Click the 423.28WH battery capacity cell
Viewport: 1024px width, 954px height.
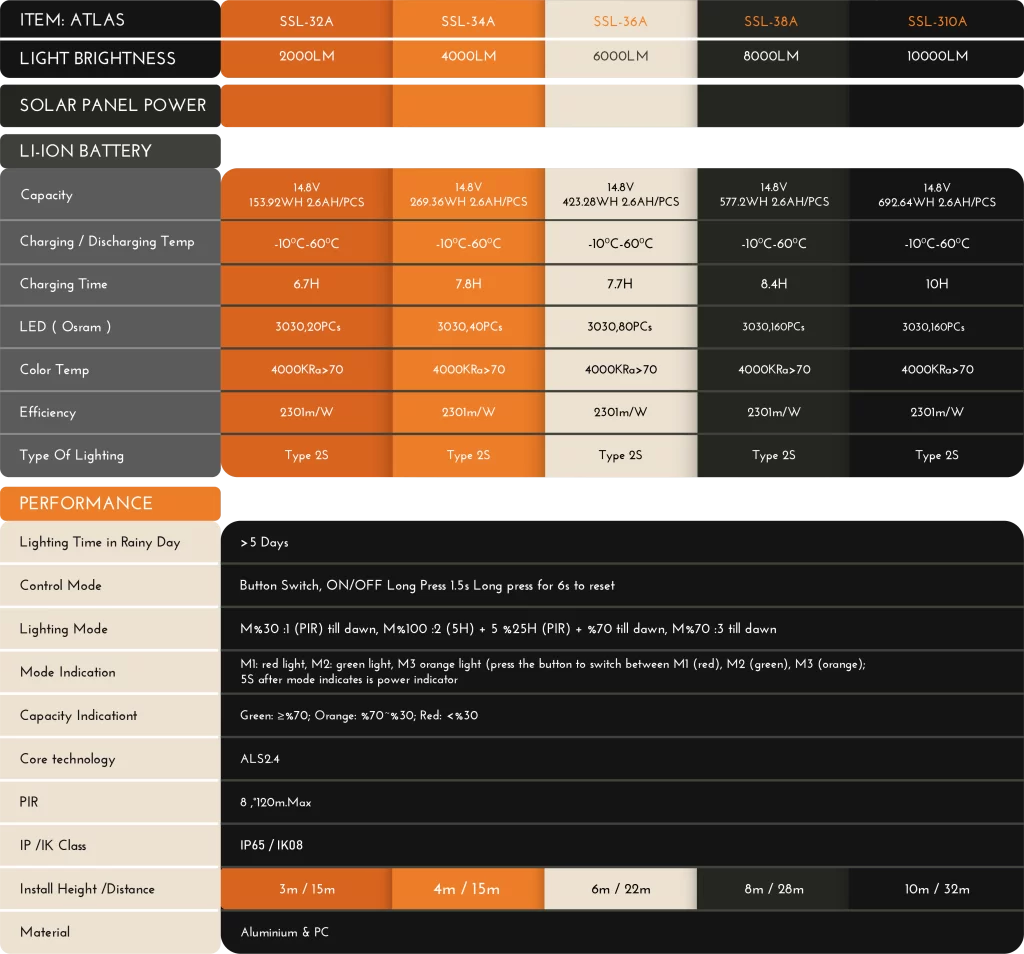(x=620, y=195)
